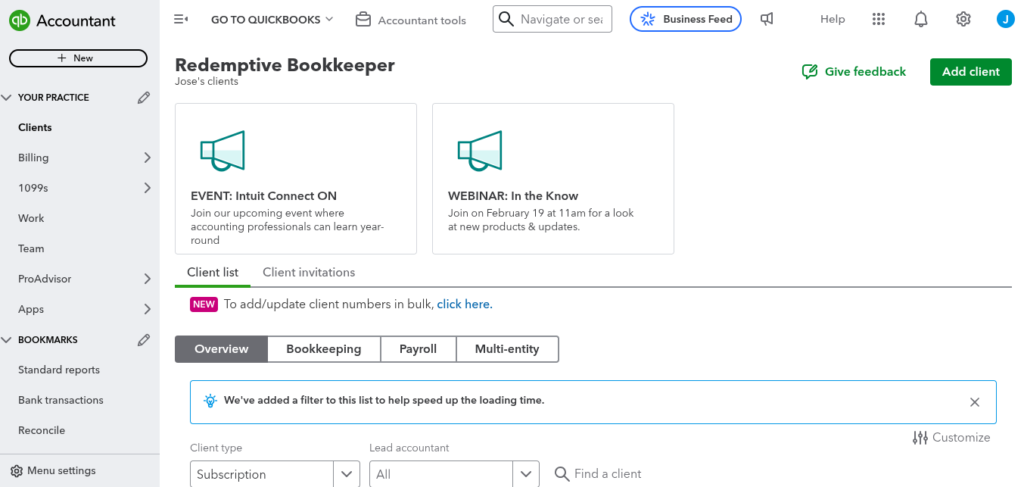The height and width of the screenshot is (487, 1024).
Task: Open Reconcile bookmark
Action: [42, 431]
